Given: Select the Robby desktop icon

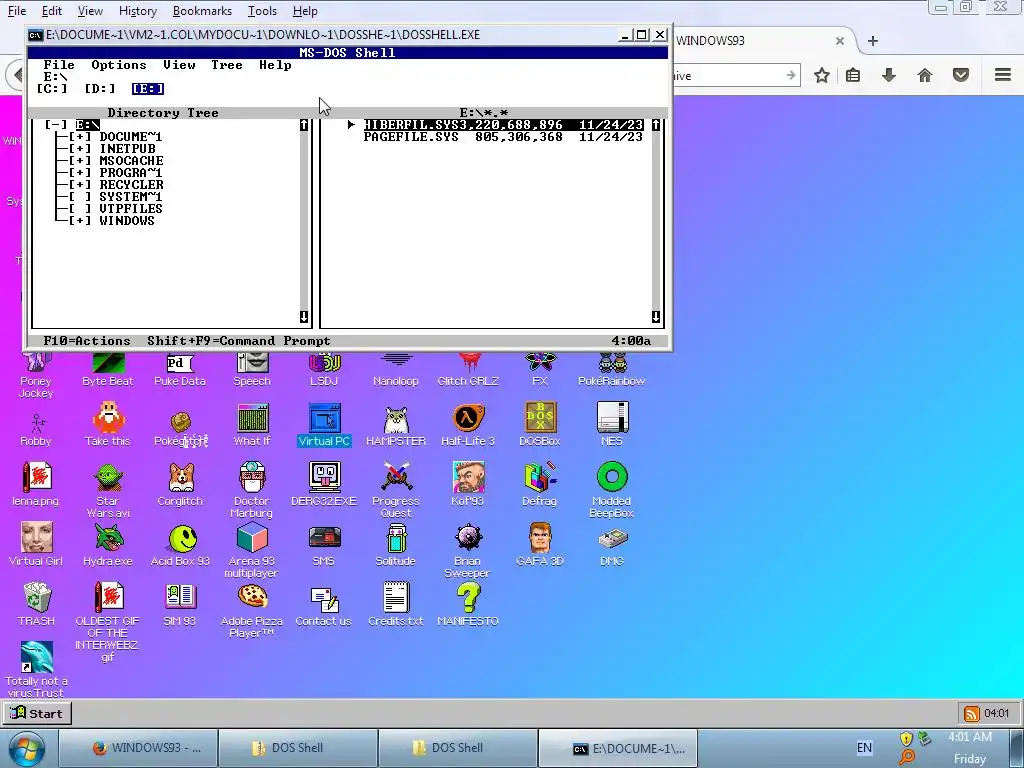Looking at the screenshot, I should click(x=36, y=428).
